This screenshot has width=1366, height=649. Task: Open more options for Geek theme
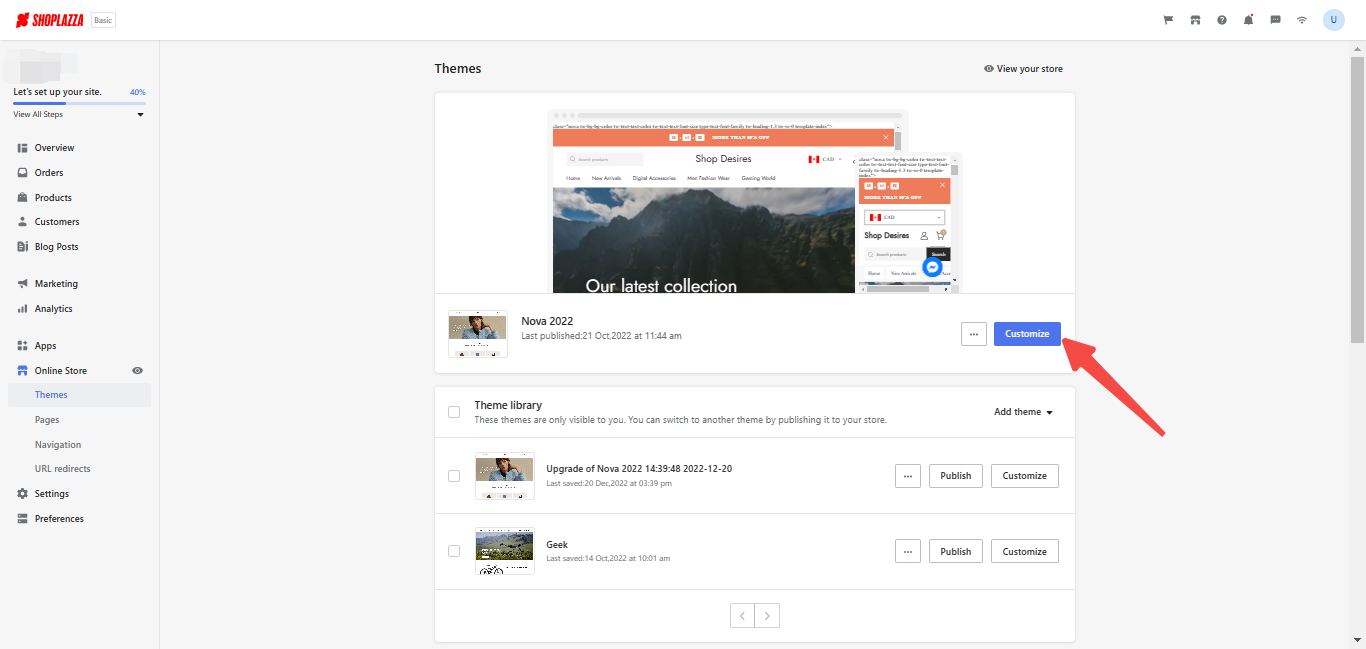[907, 552]
